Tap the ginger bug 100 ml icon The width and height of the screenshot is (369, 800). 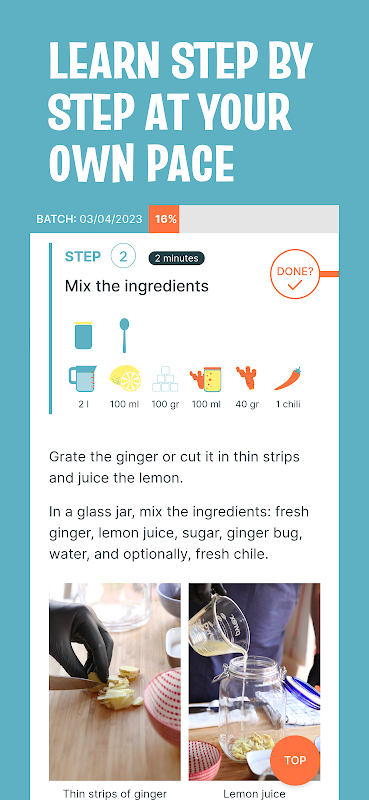click(206, 379)
